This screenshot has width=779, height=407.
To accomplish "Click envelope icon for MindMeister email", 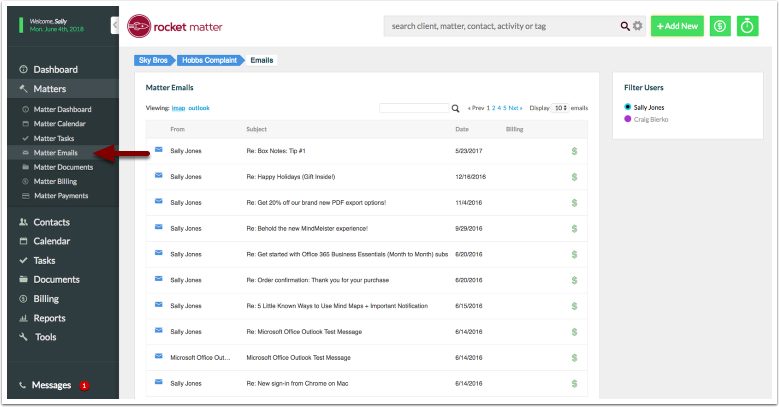I will point(158,227).
